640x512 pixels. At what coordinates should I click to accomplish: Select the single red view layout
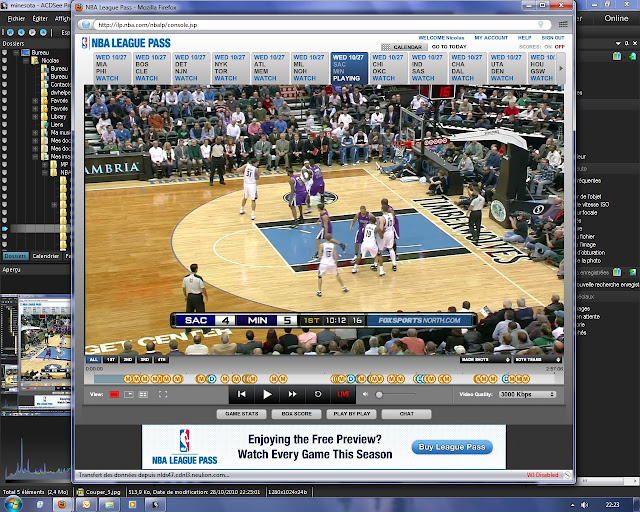tap(114, 394)
